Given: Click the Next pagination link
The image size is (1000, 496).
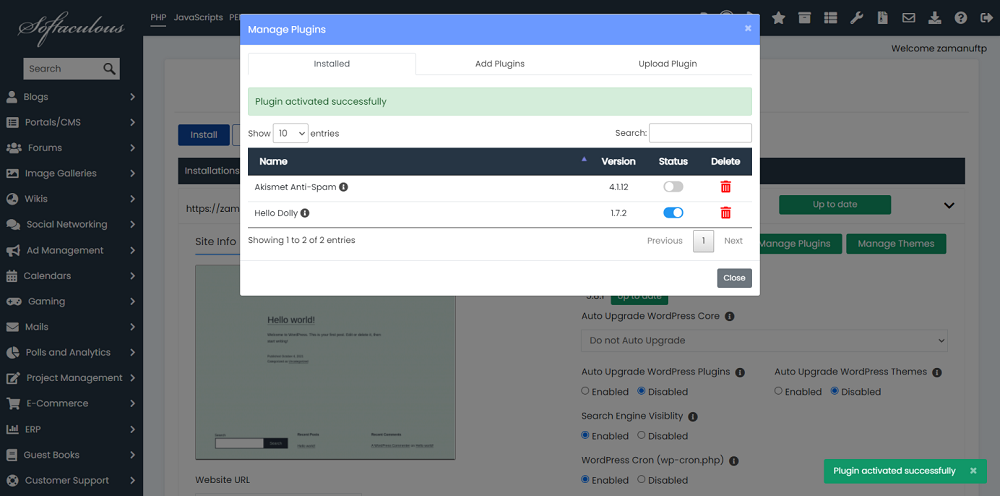Looking at the screenshot, I should (733, 241).
